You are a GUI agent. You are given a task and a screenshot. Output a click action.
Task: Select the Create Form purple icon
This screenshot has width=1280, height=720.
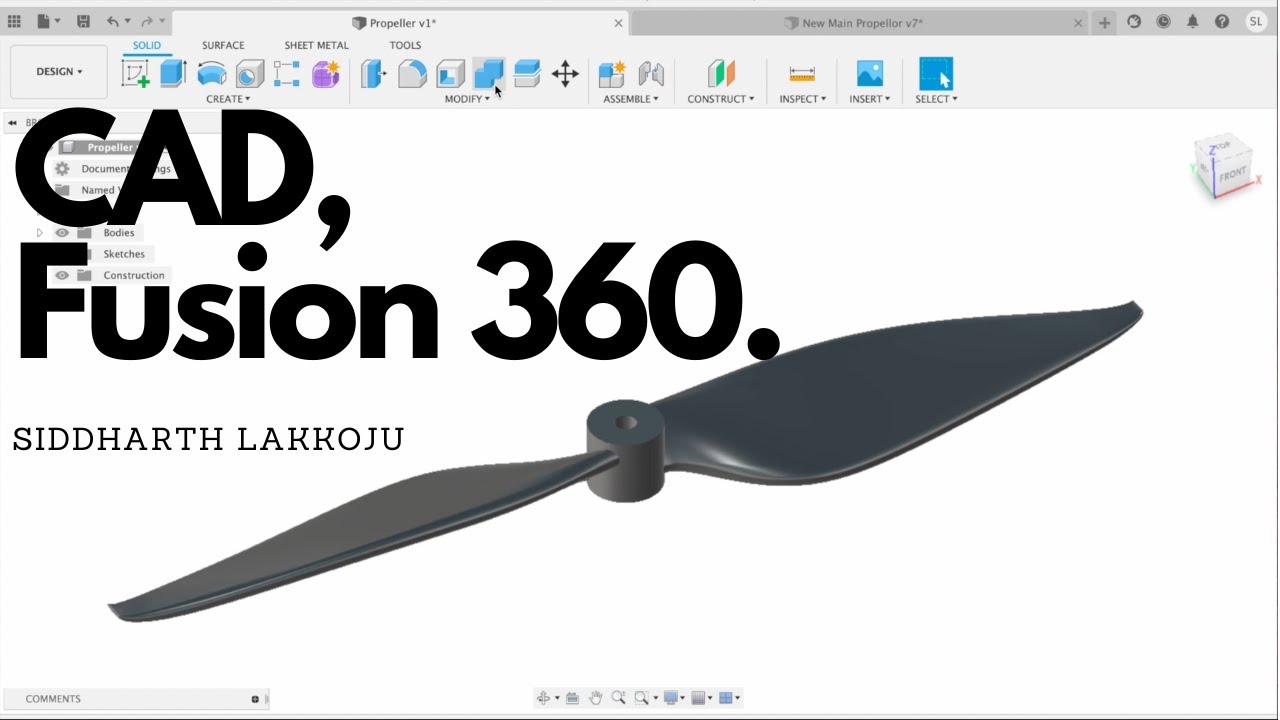325,74
